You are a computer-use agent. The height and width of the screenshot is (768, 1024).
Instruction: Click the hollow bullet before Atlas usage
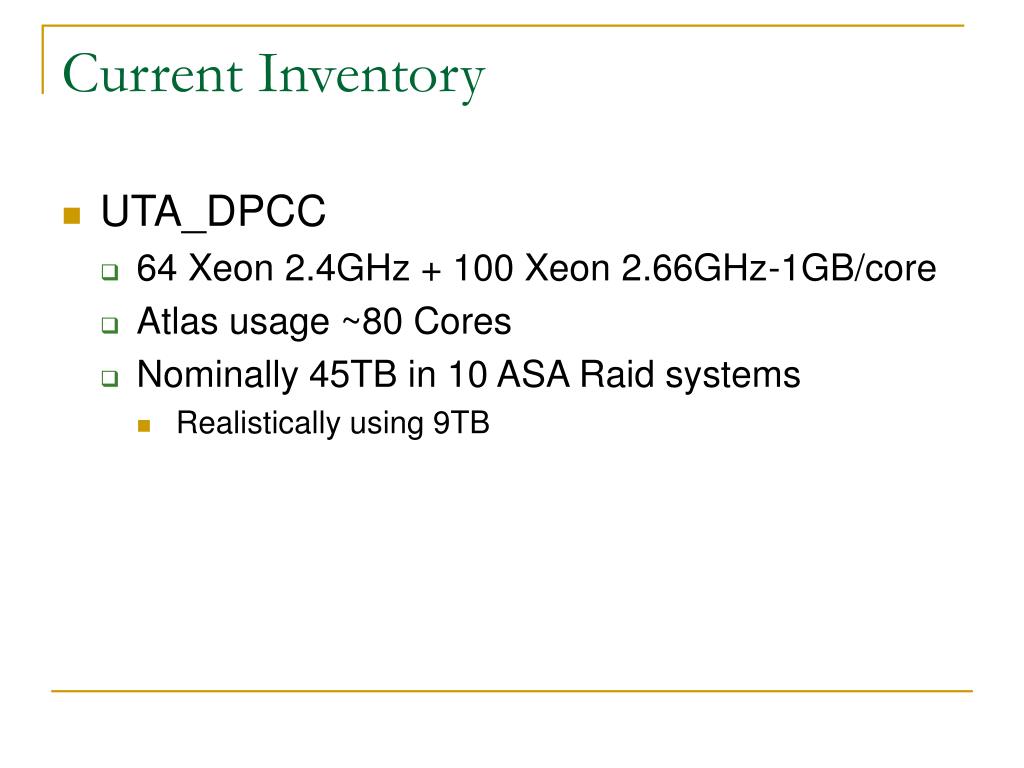[x=110, y=325]
